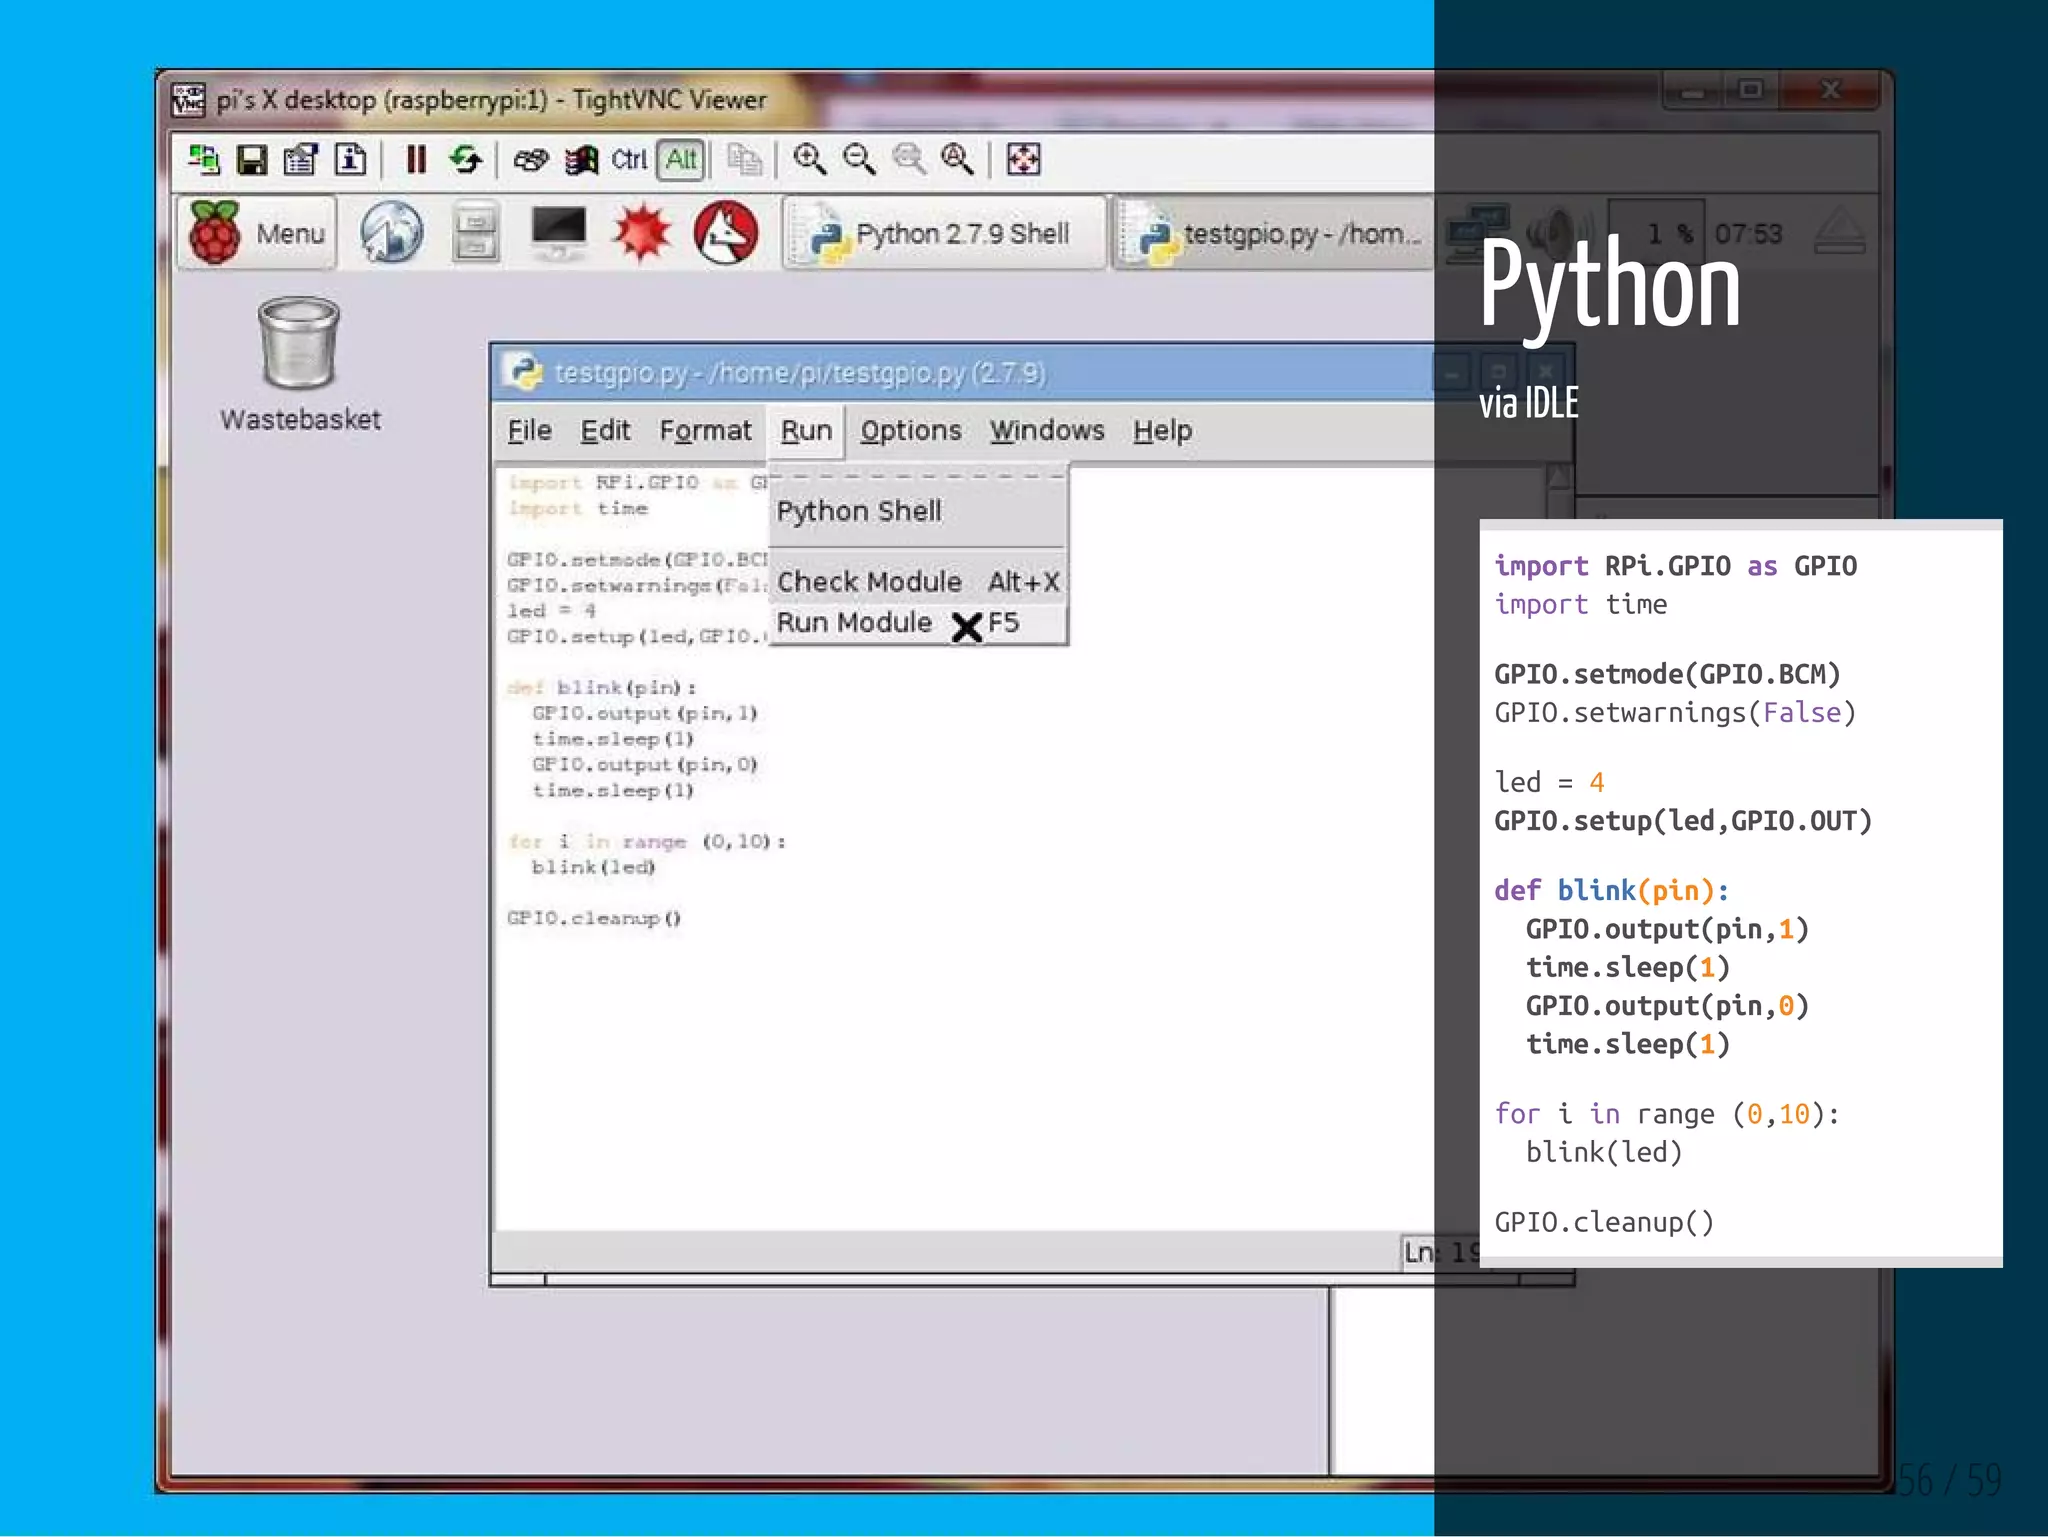
Task: Open the Format menu in IDLE editor
Action: 705,431
